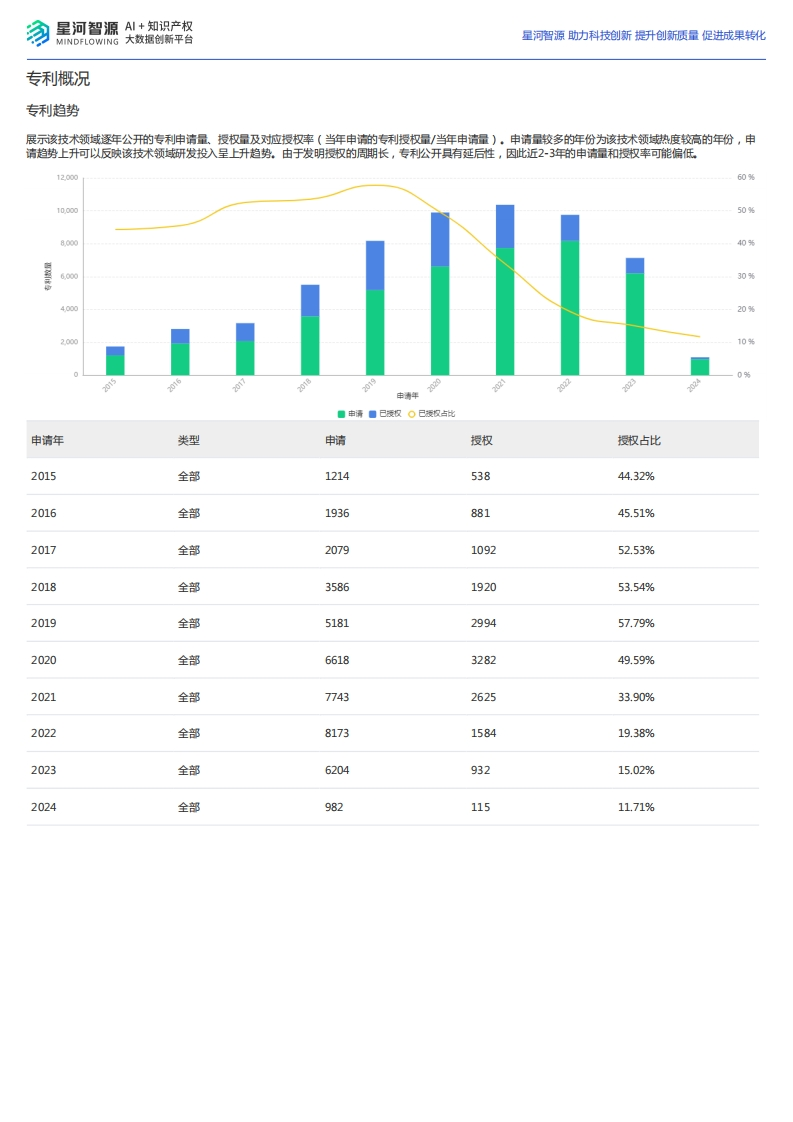Viewport: 793px width, 1122px height.
Task: Click the green 申请 legend swatch
Action: pyautogui.click(x=341, y=414)
